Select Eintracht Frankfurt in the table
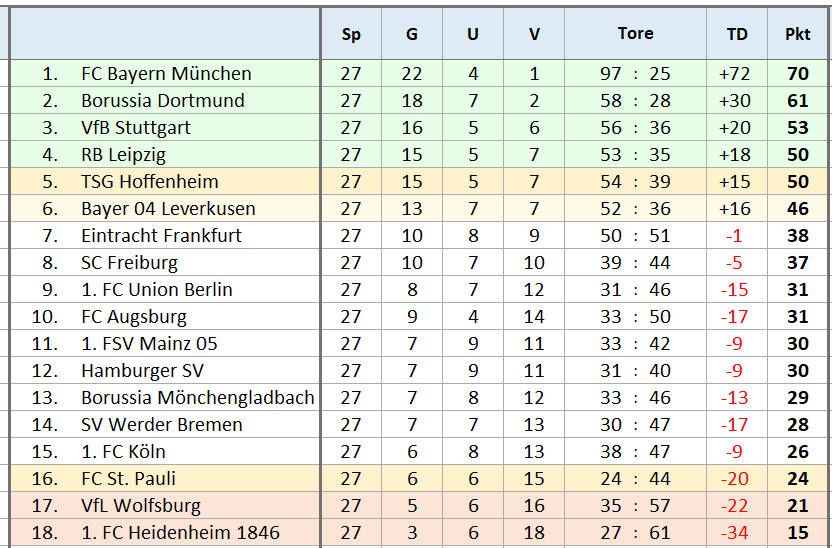The image size is (832, 548). point(161,236)
